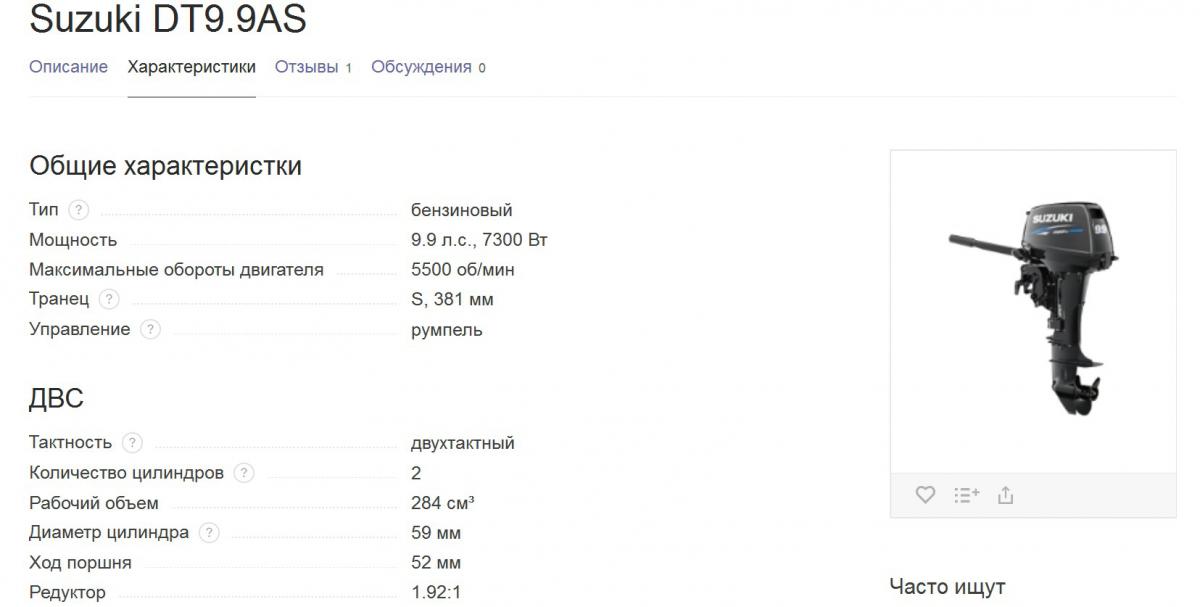The height and width of the screenshot is (607, 1200).
Task: Open the Диаметр цилиндра help icon
Action: click(209, 533)
